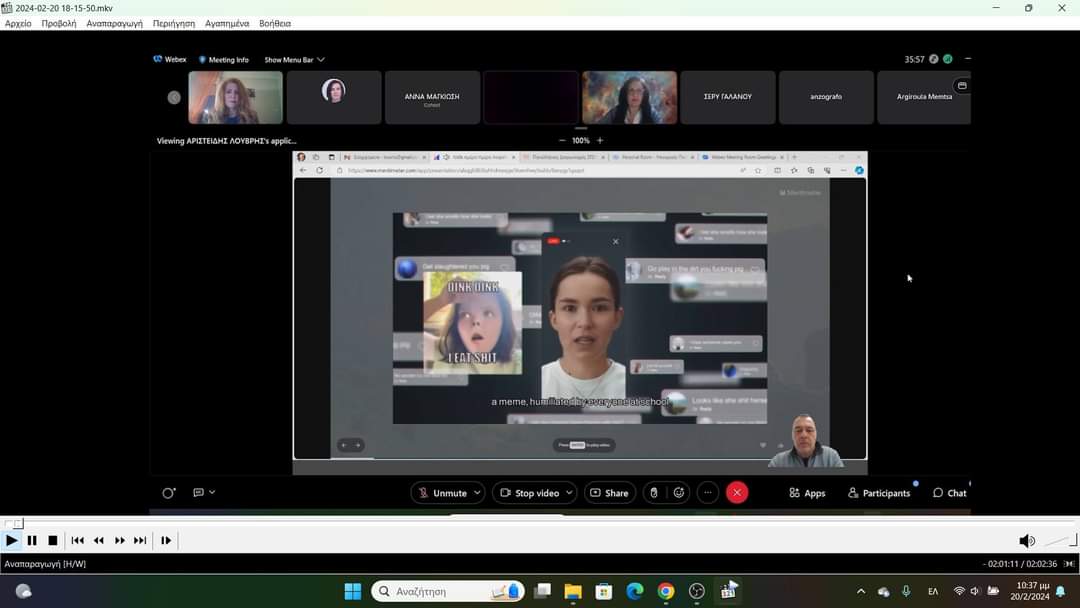The height and width of the screenshot is (608, 1080).
Task: Go to next slide arrow in presentation
Action: coord(357,445)
